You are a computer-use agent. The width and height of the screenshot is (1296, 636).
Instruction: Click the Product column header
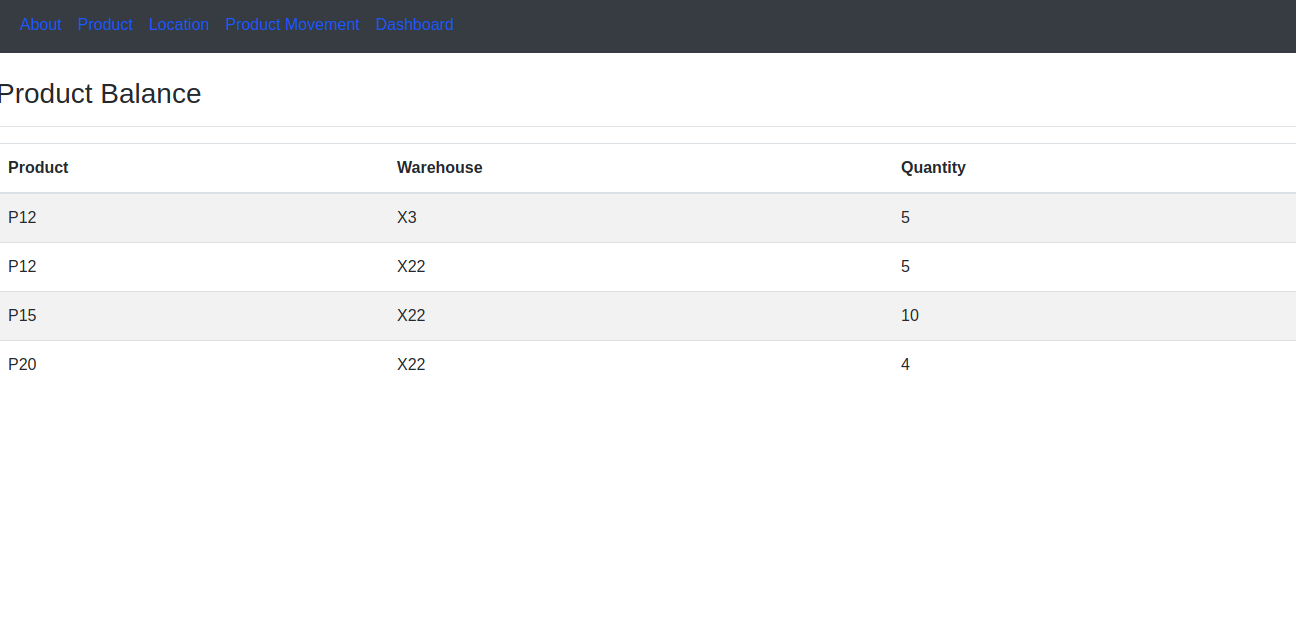(38, 167)
